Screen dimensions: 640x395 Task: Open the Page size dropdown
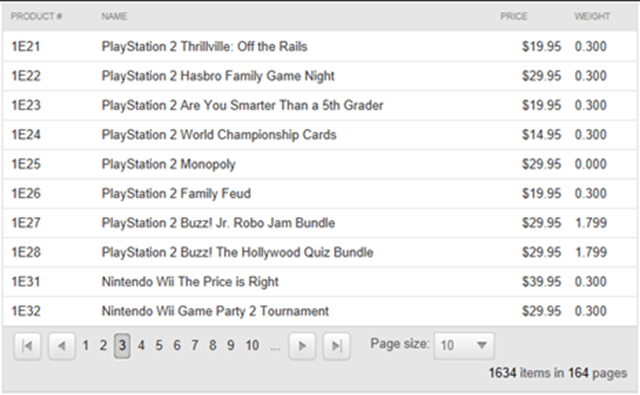click(x=464, y=346)
